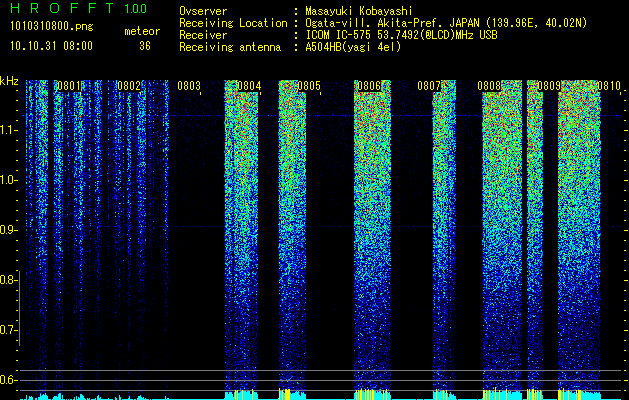Click the 0.8 kHz axis label
The width and height of the screenshot is (629, 400).
9,280
